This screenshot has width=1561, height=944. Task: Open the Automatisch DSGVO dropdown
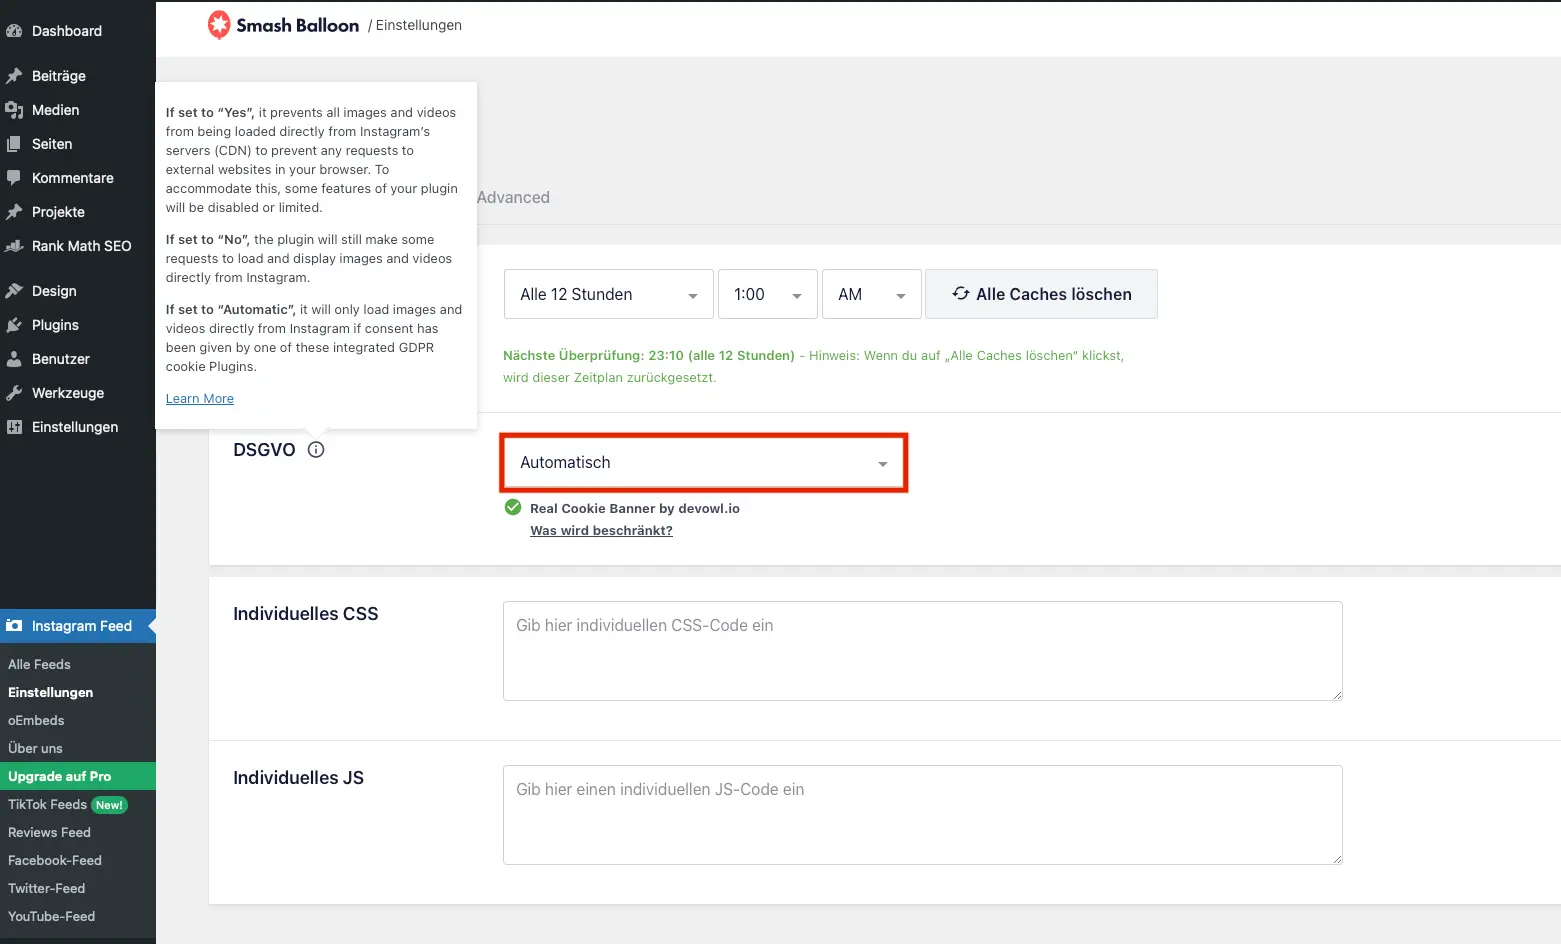[x=703, y=463]
